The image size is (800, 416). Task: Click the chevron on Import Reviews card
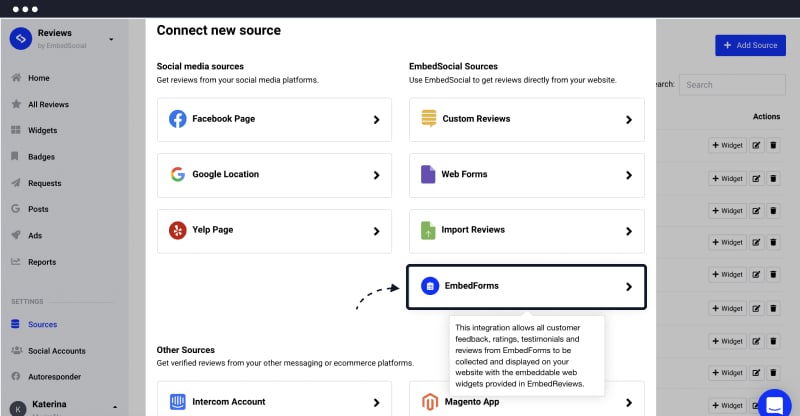coord(629,231)
